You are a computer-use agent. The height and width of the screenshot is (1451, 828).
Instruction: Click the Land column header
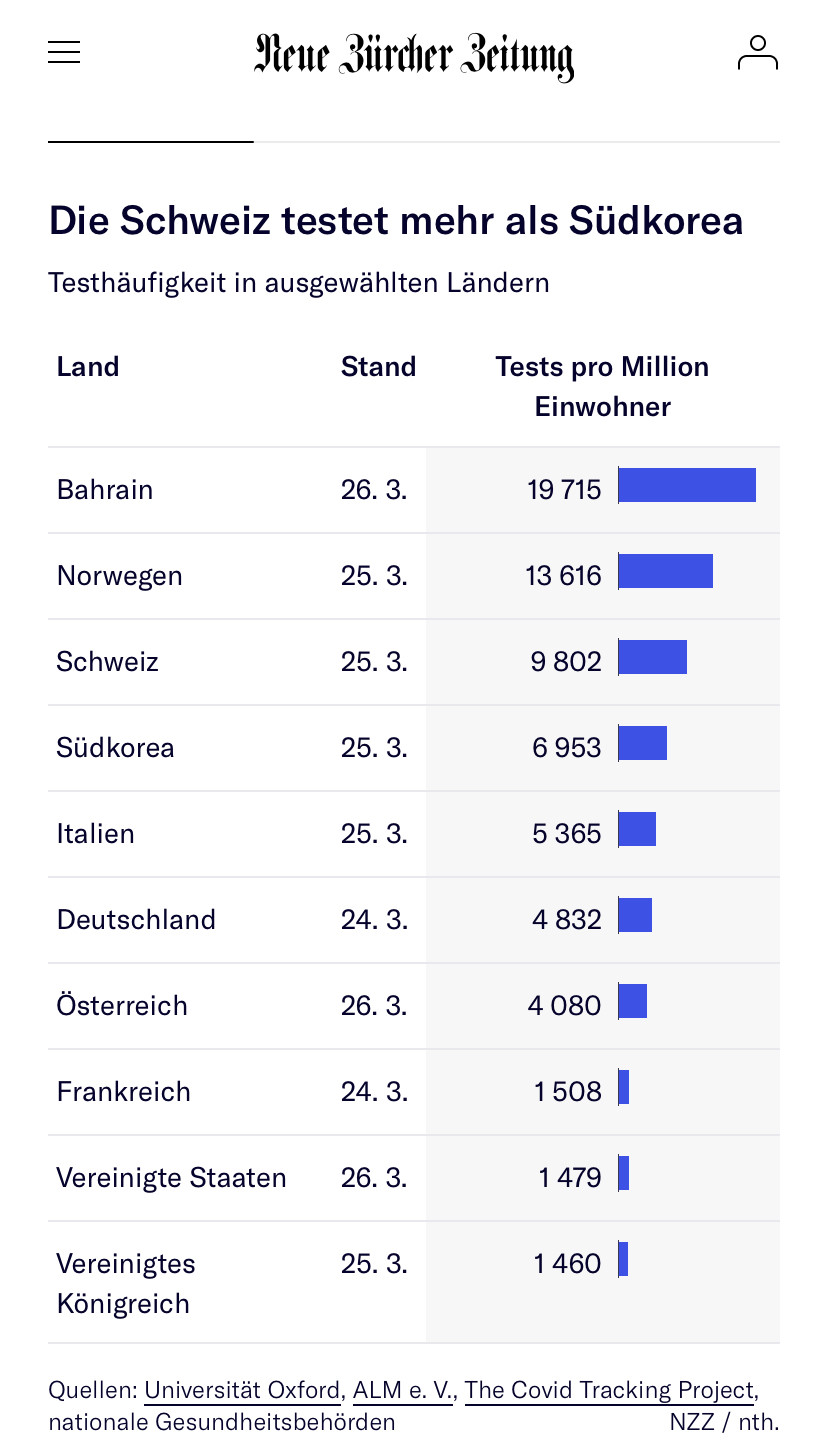(x=88, y=367)
